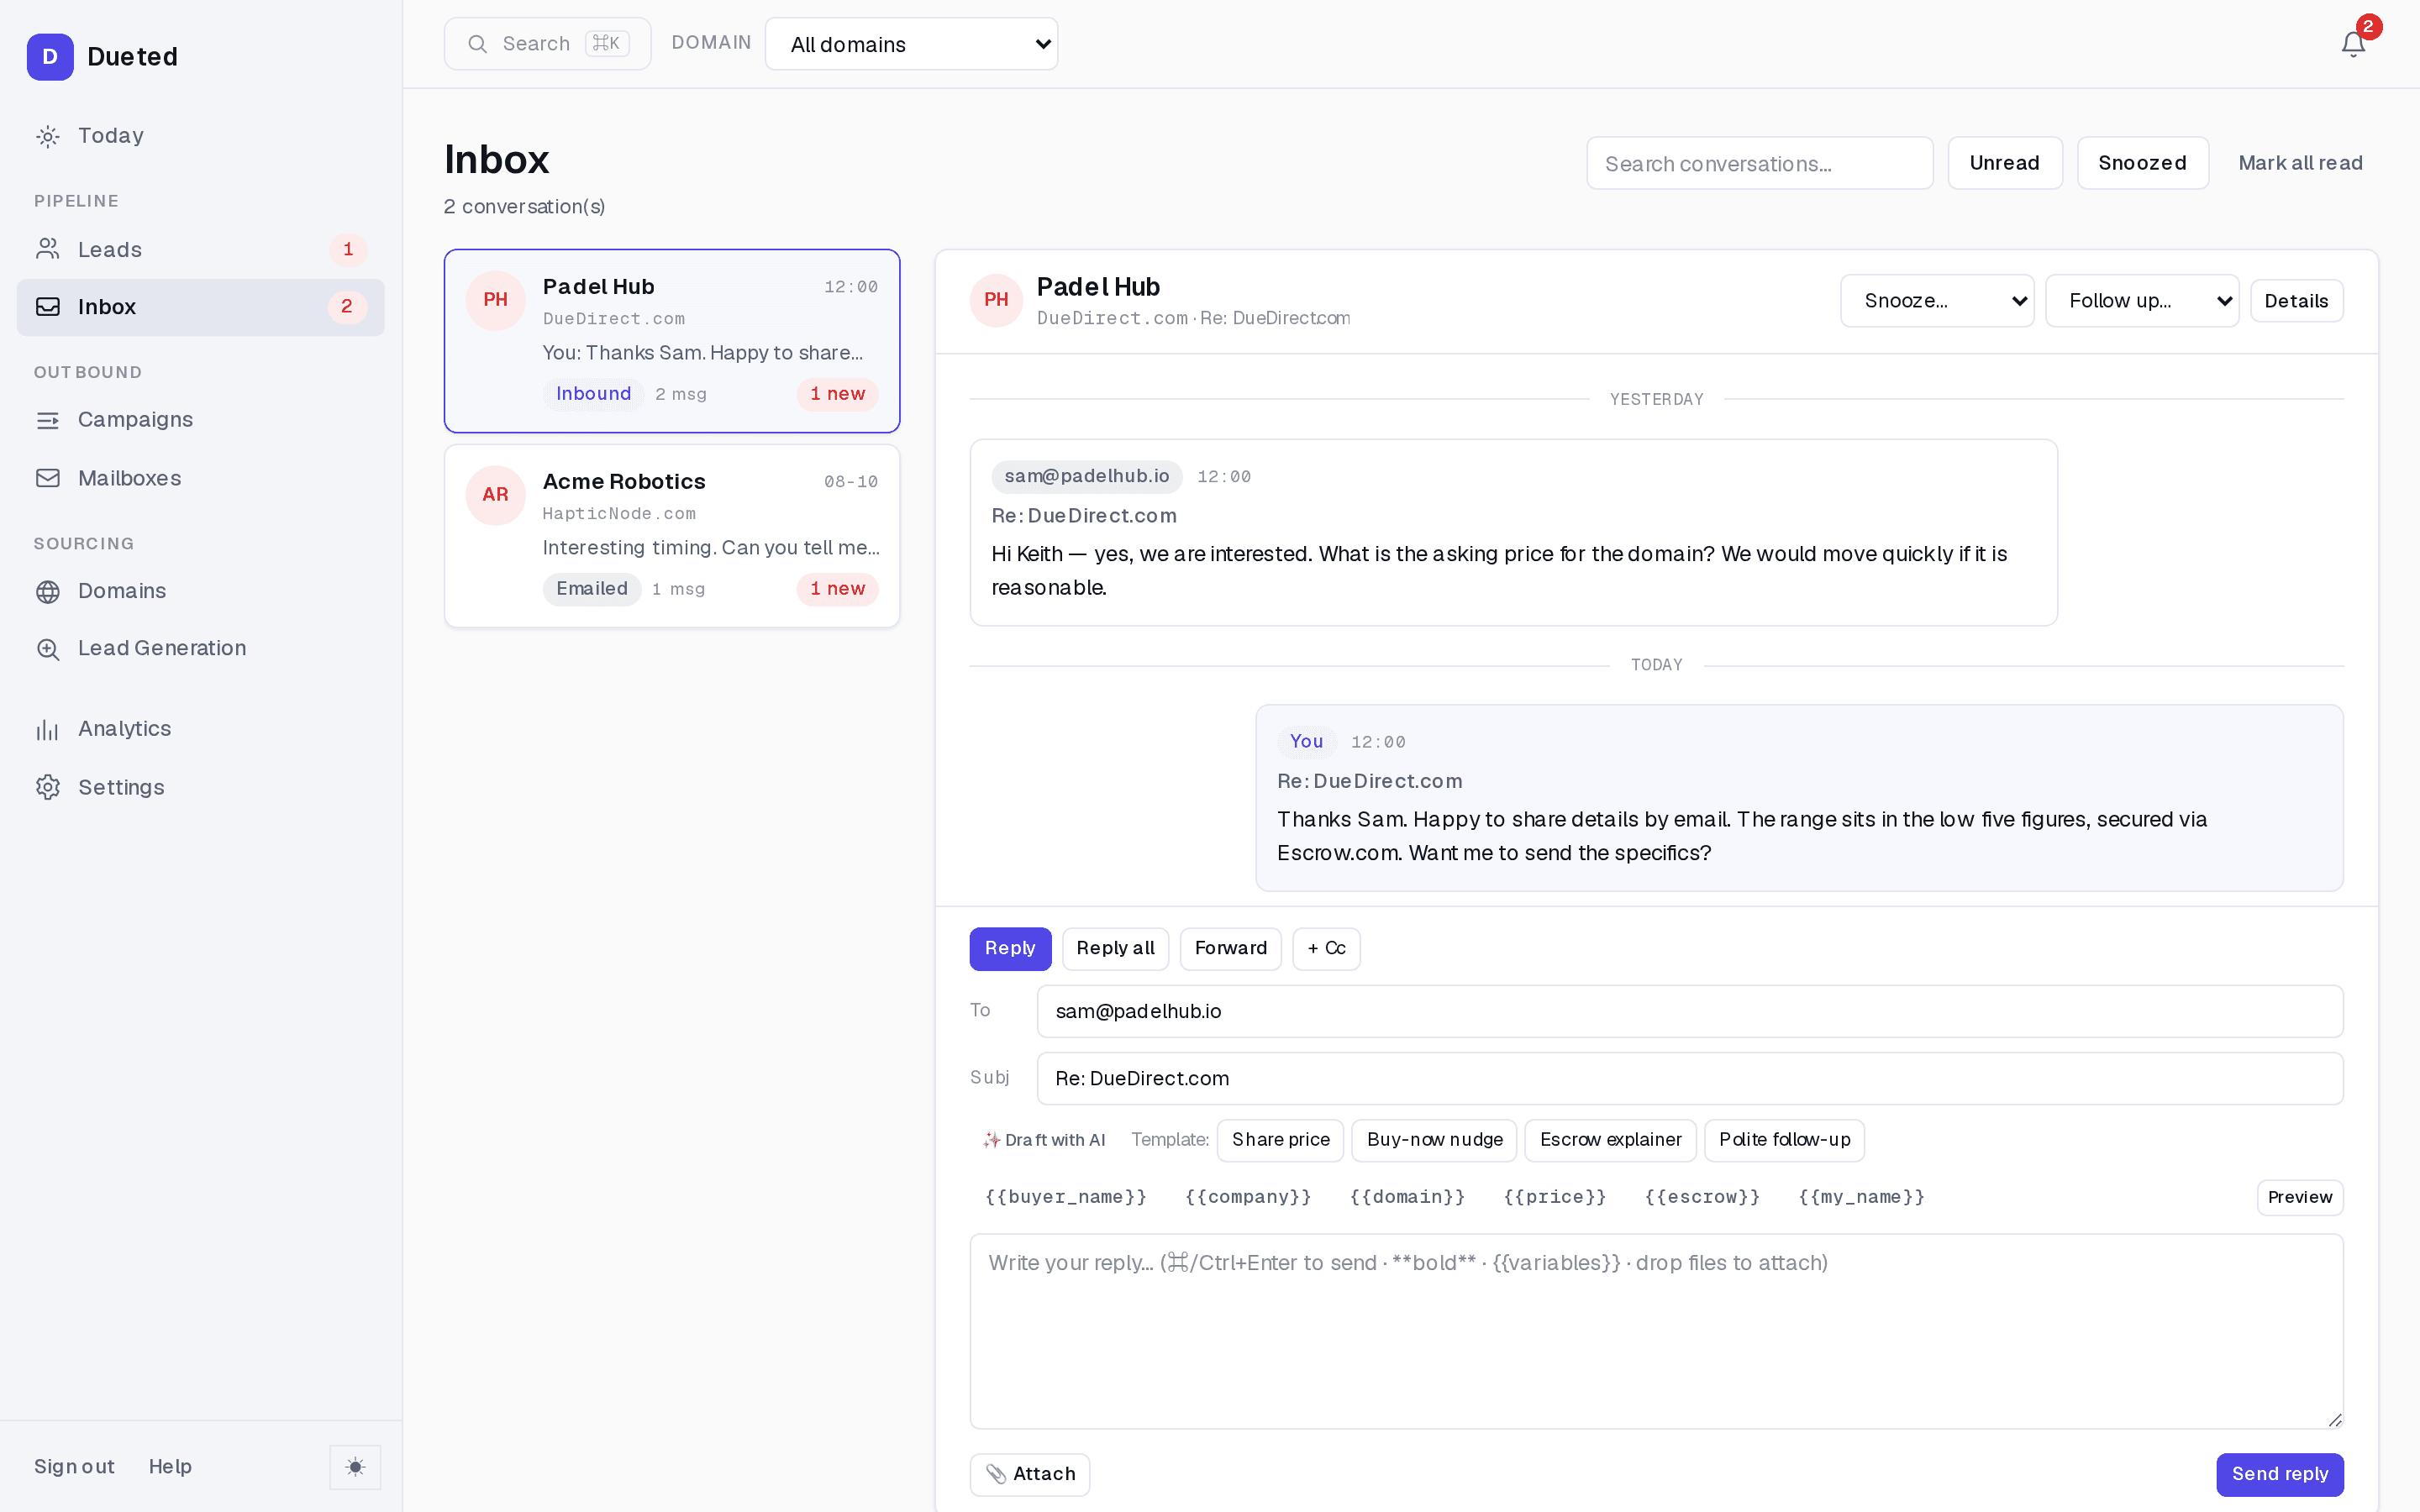Insert the {{price}} variable
The height and width of the screenshot is (1512, 2420).
[x=1554, y=1197]
